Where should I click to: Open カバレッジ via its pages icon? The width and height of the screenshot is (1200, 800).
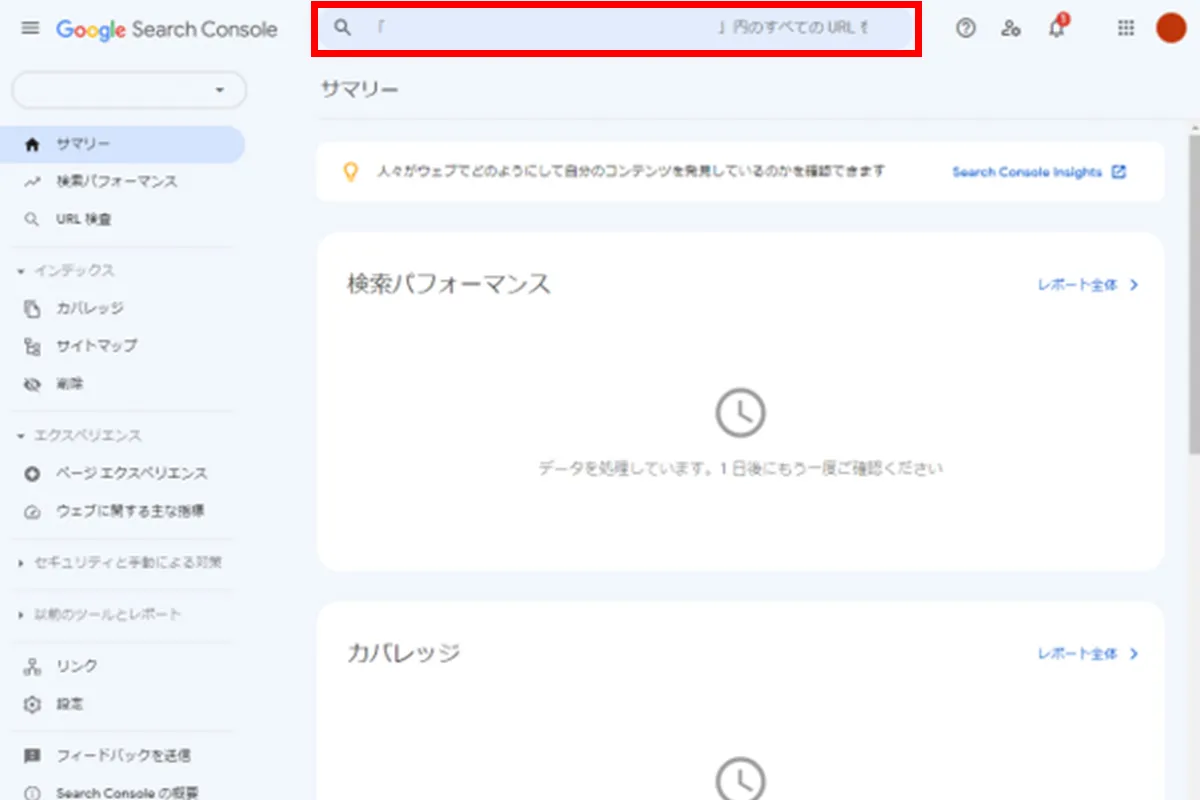[x=32, y=308]
